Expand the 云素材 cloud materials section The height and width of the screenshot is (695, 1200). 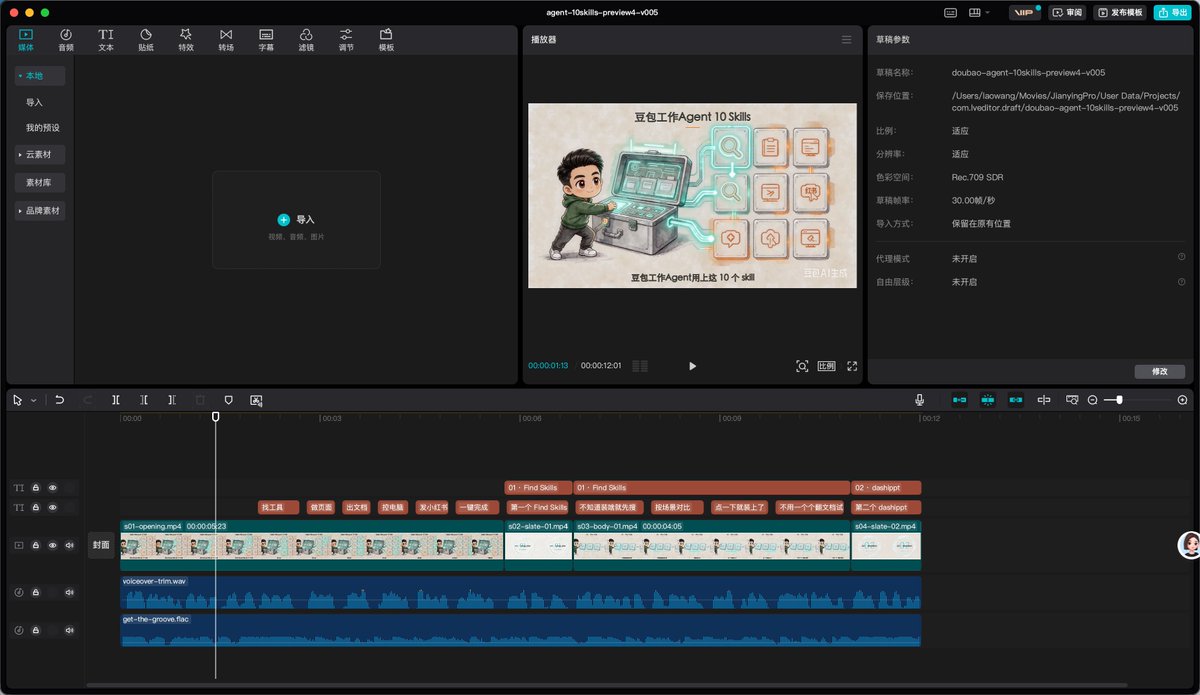coord(40,155)
